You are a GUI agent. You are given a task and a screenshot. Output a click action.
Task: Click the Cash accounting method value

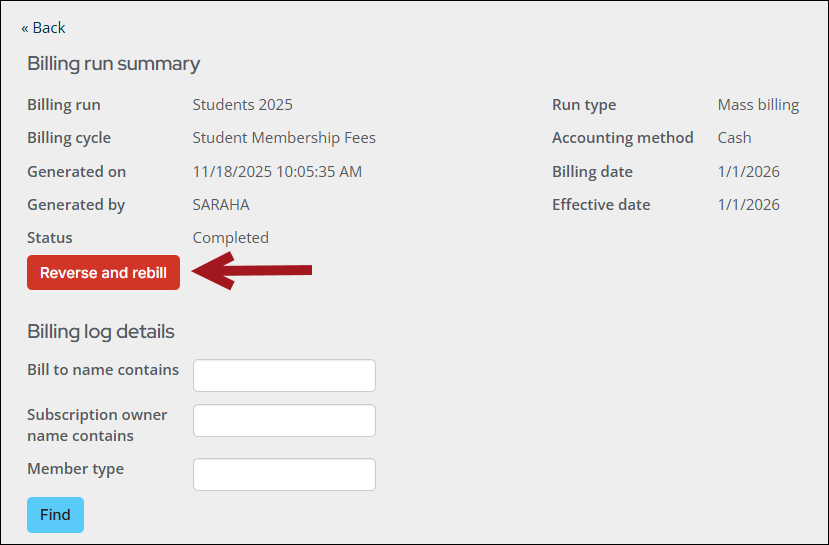pyautogui.click(x=734, y=138)
